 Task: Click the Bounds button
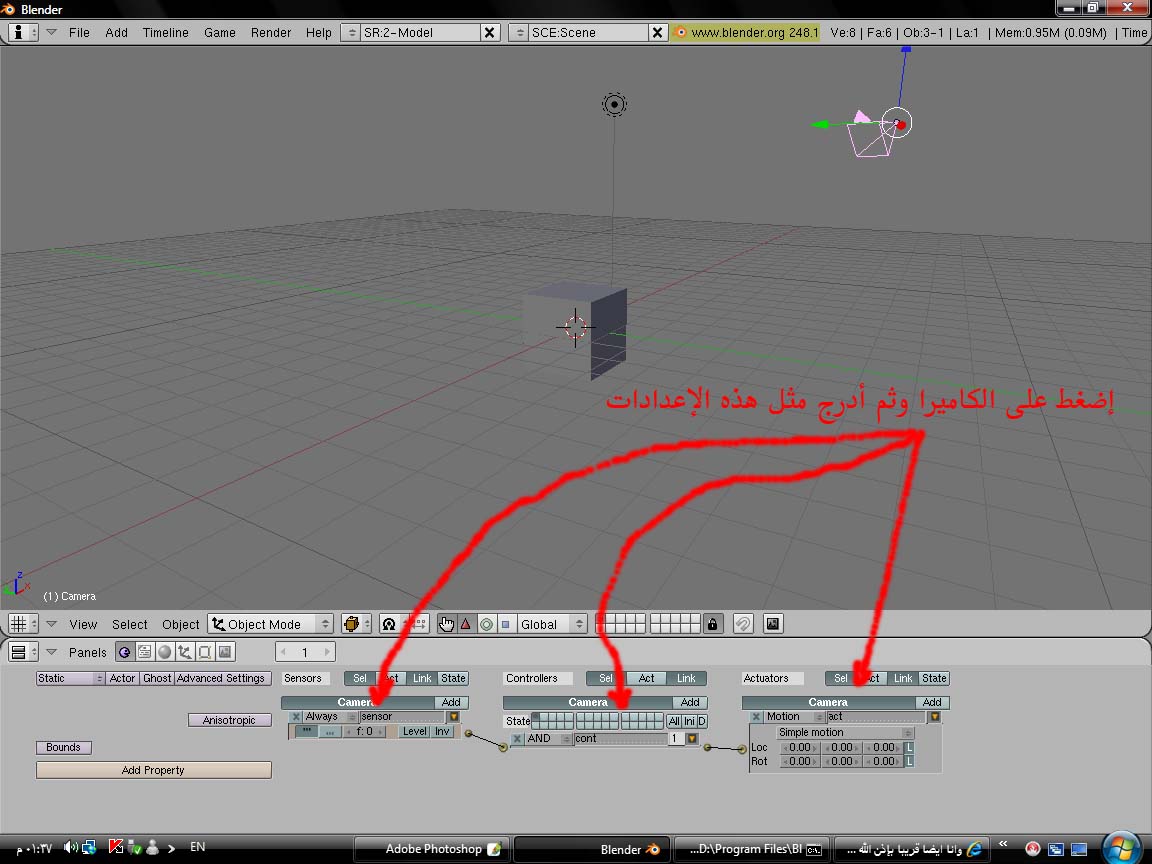point(64,747)
